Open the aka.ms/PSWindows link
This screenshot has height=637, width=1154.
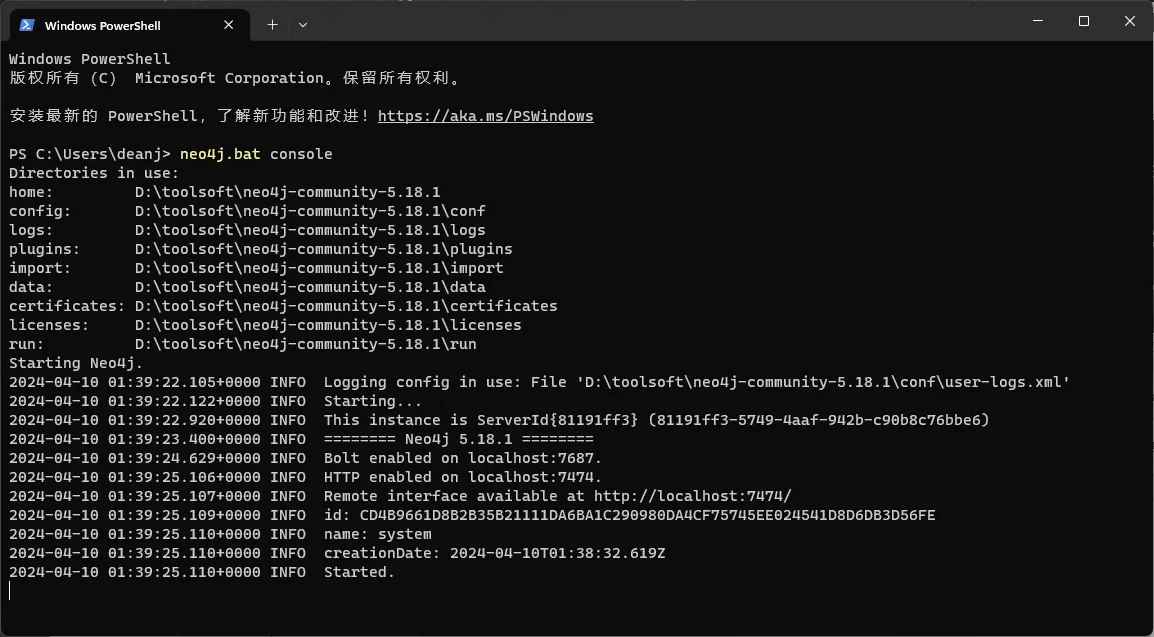coord(485,116)
